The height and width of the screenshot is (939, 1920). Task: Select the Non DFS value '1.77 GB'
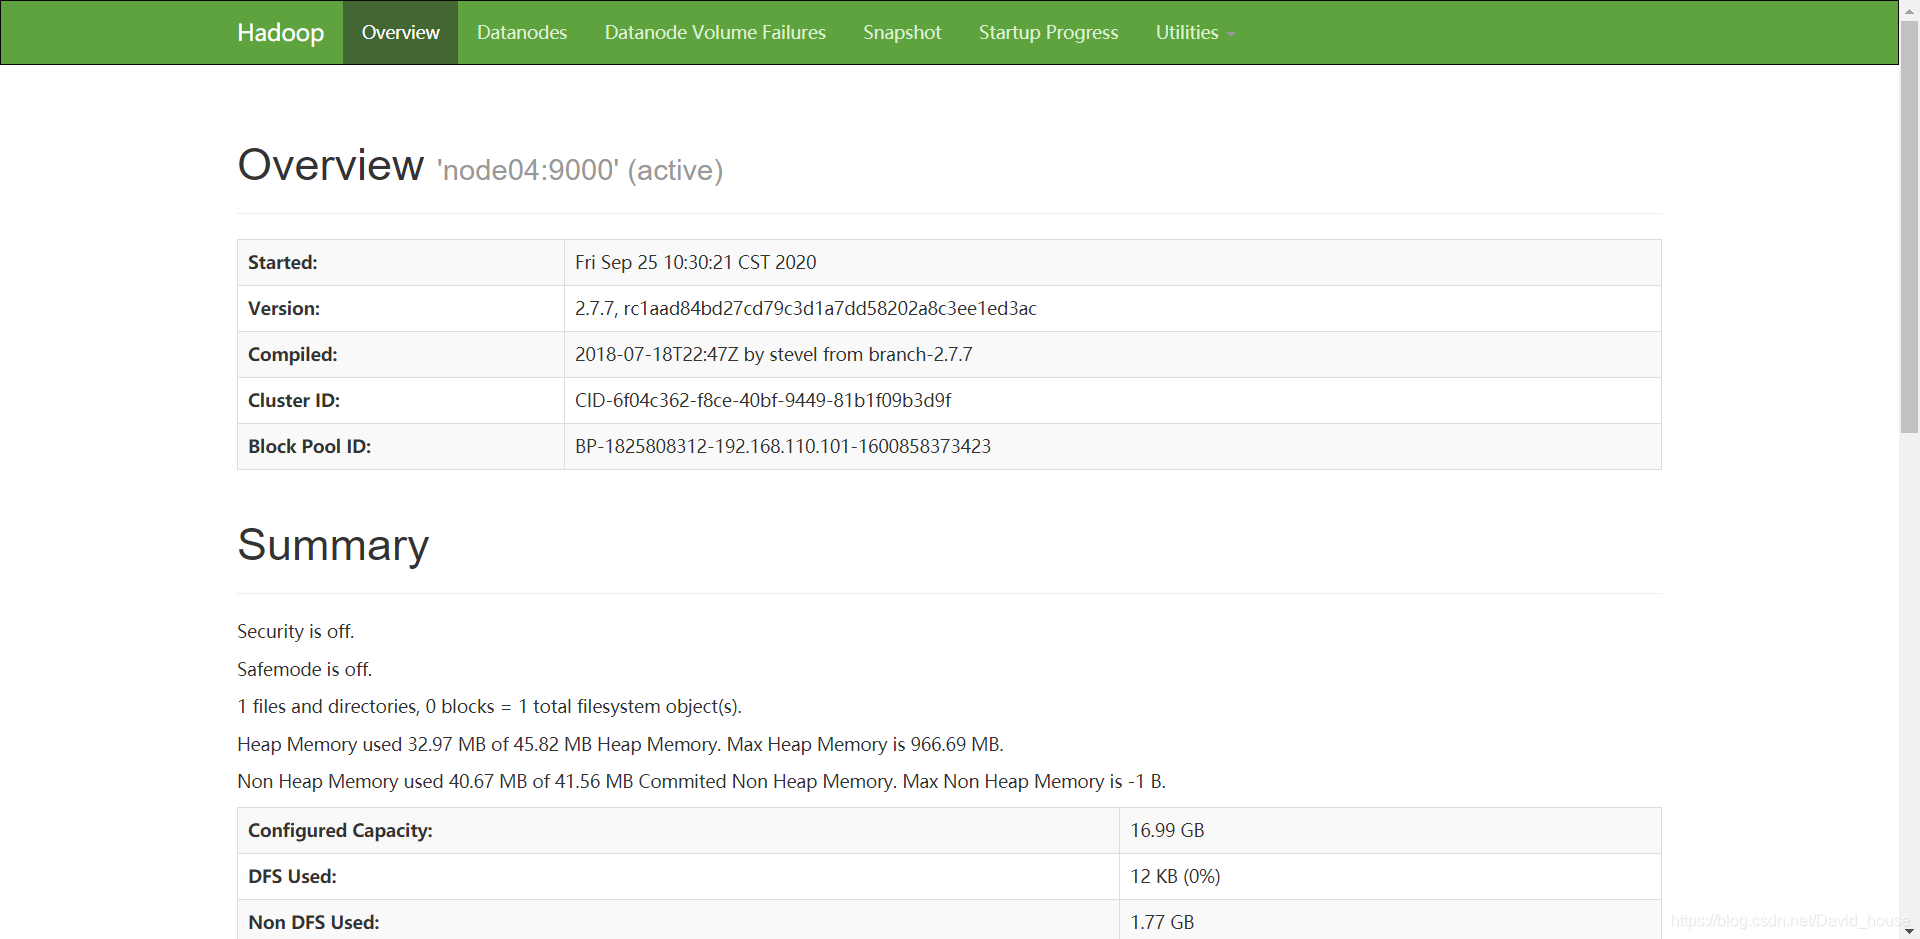[x=1162, y=922]
